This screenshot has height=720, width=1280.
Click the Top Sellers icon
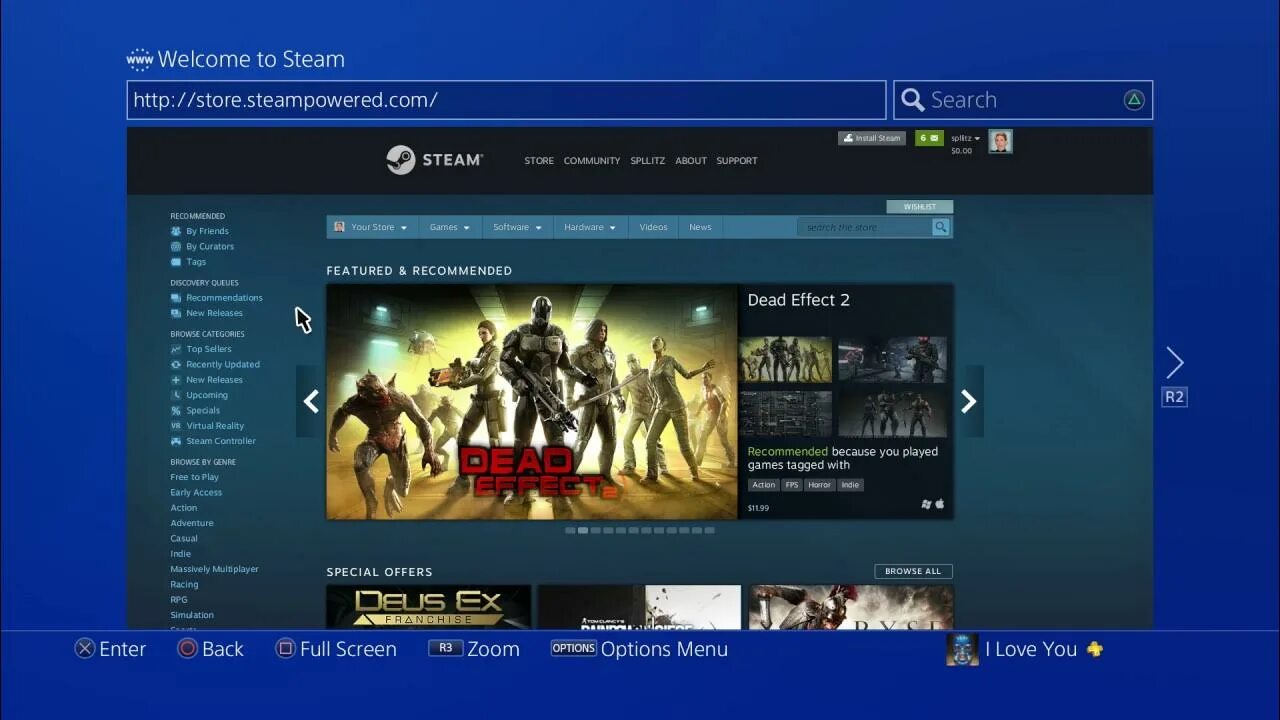[176, 349]
